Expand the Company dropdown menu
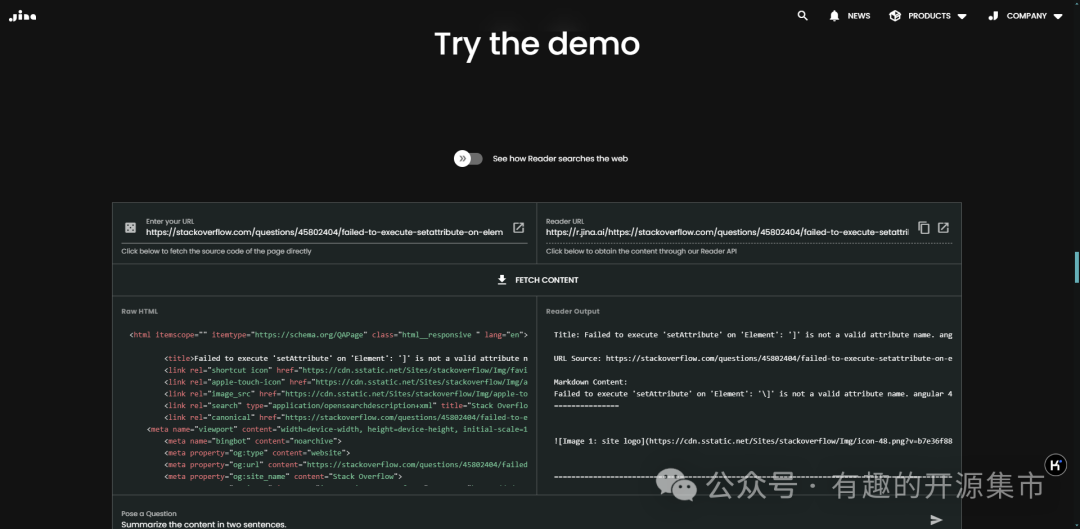The height and width of the screenshot is (529, 1080). coord(1058,16)
